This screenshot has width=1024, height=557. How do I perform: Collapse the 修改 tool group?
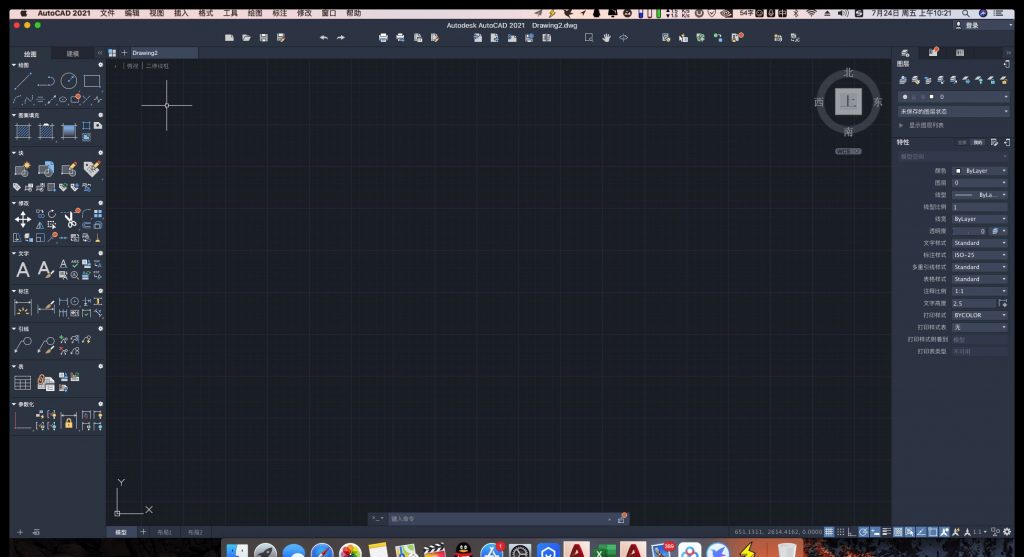point(14,203)
